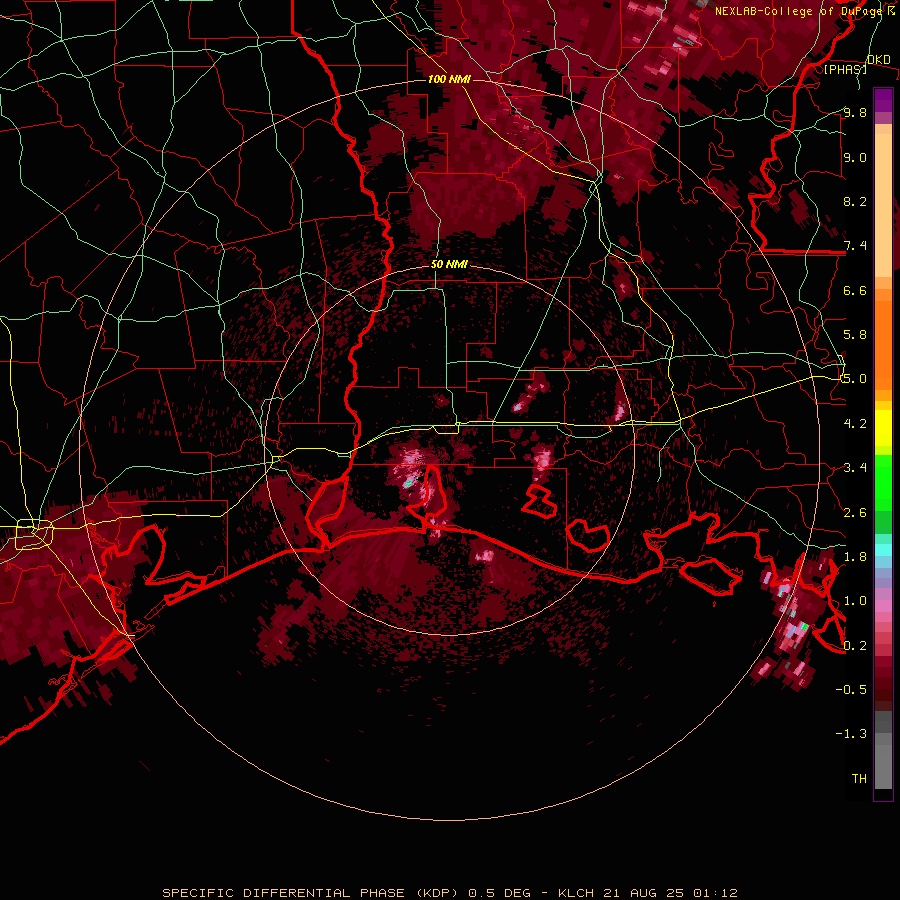Click the TH label at the bottom of the scale

[859, 779]
